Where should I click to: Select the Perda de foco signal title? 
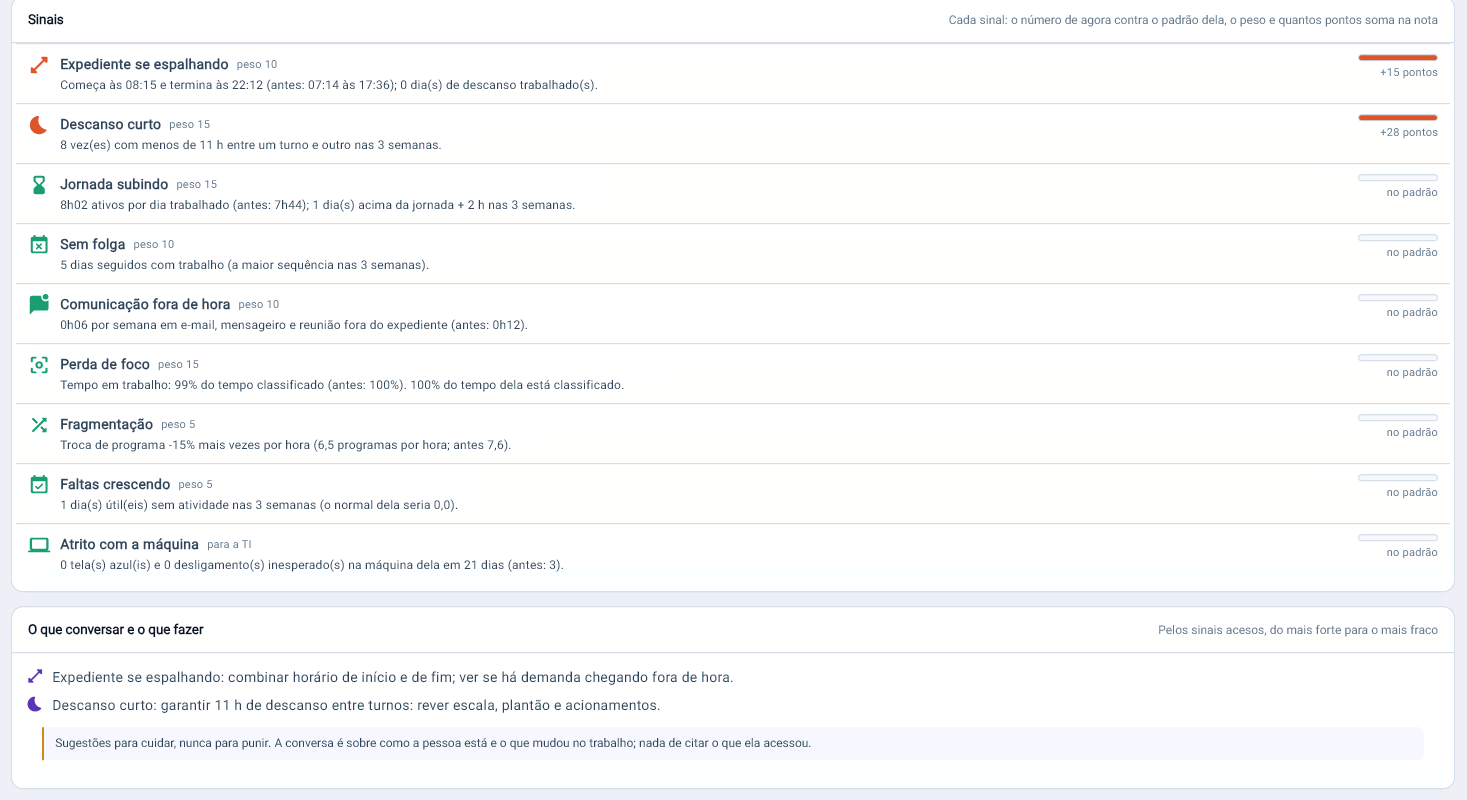point(105,364)
